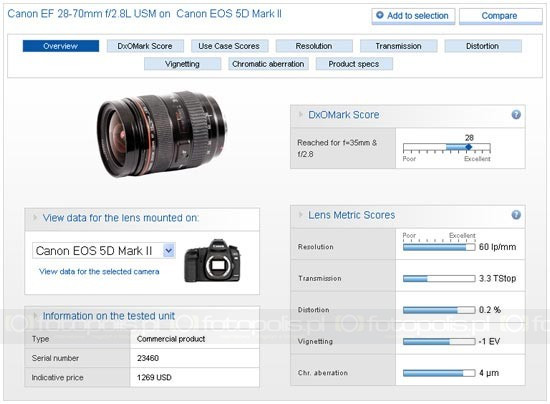This screenshot has height=404, width=550.
Task: Click the DxOMark Score heading text
Action: click(x=344, y=115)
